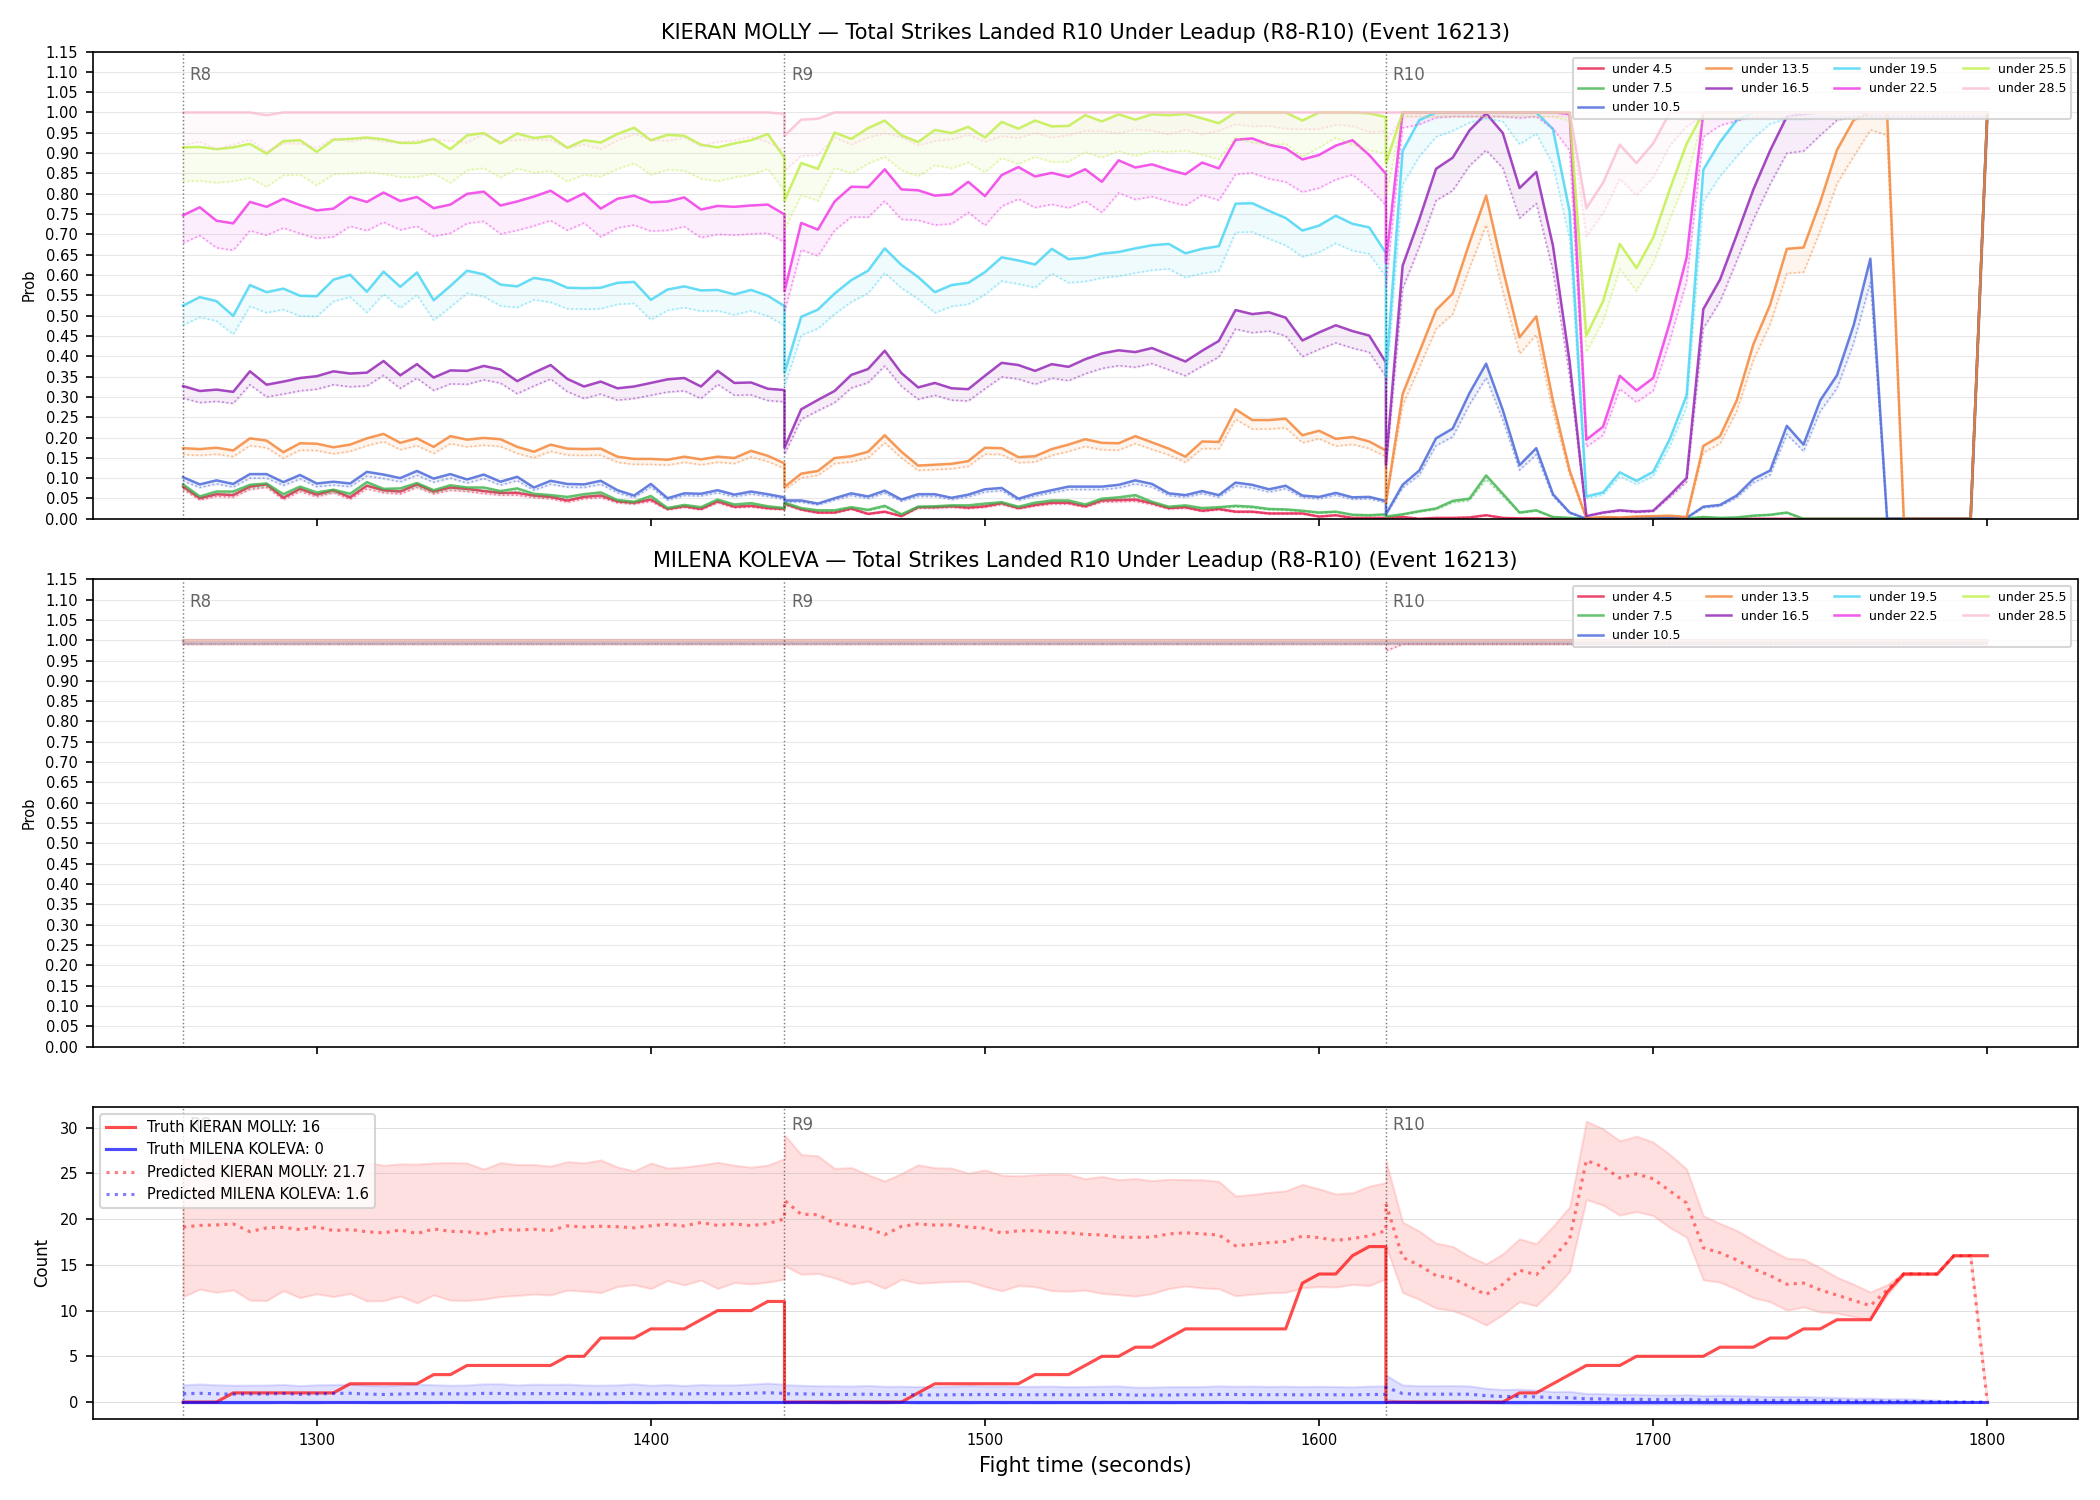Click the R8 marker in Milena Koleva chart
Image resolution: width=2100 pixels, height=1500 pixels.
click(x=200, y=601)
